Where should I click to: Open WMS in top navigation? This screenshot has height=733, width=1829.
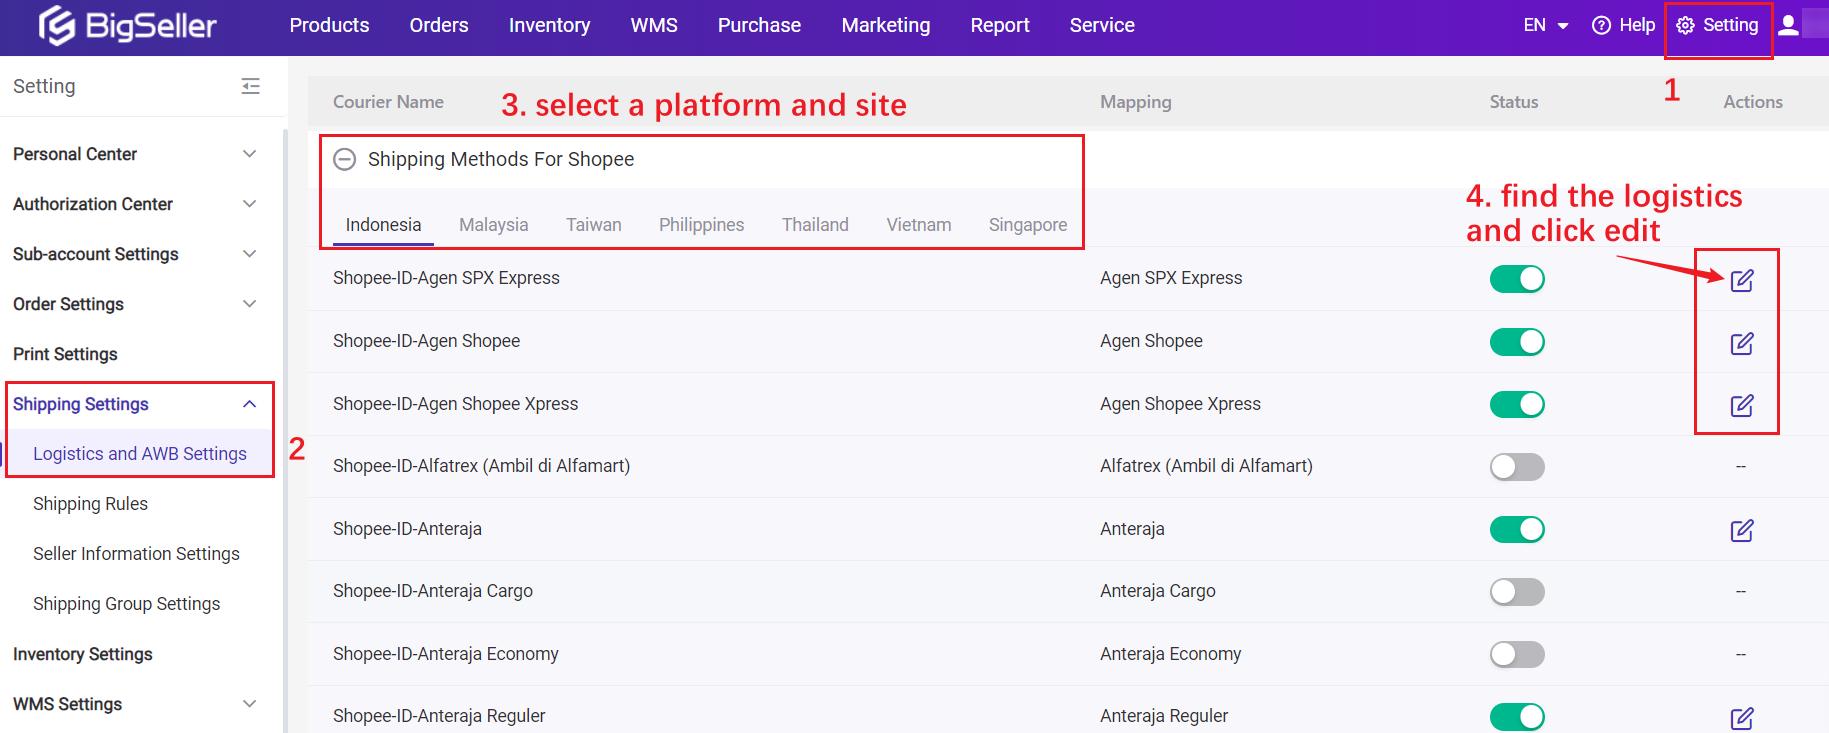click(x=654, y=25)
